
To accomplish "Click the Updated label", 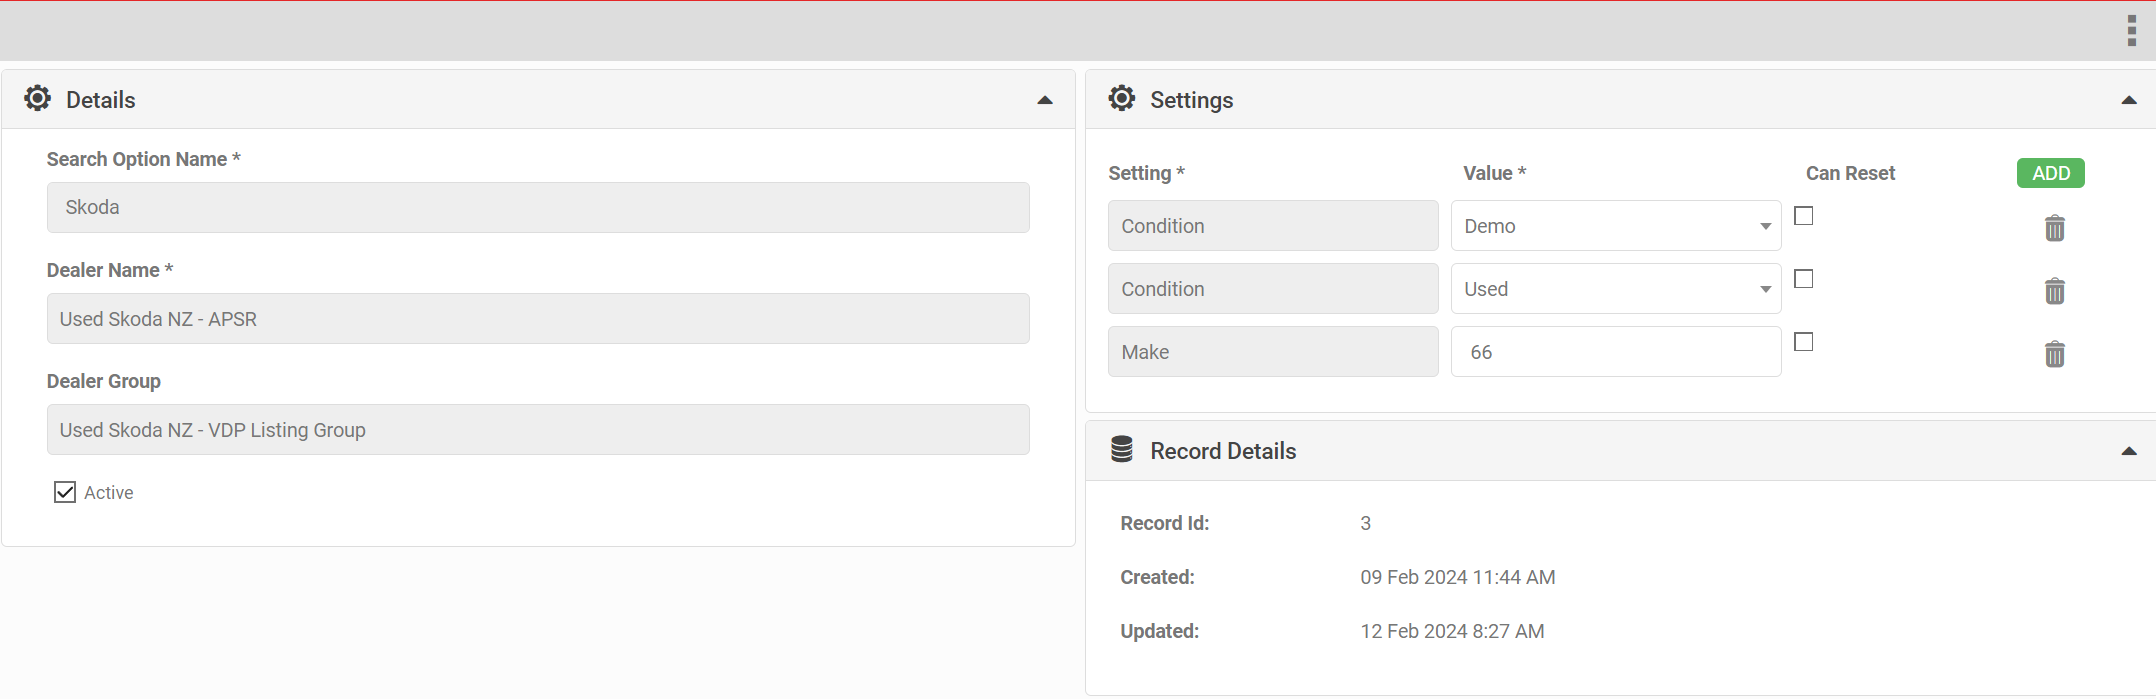I will click(1159, 631).
